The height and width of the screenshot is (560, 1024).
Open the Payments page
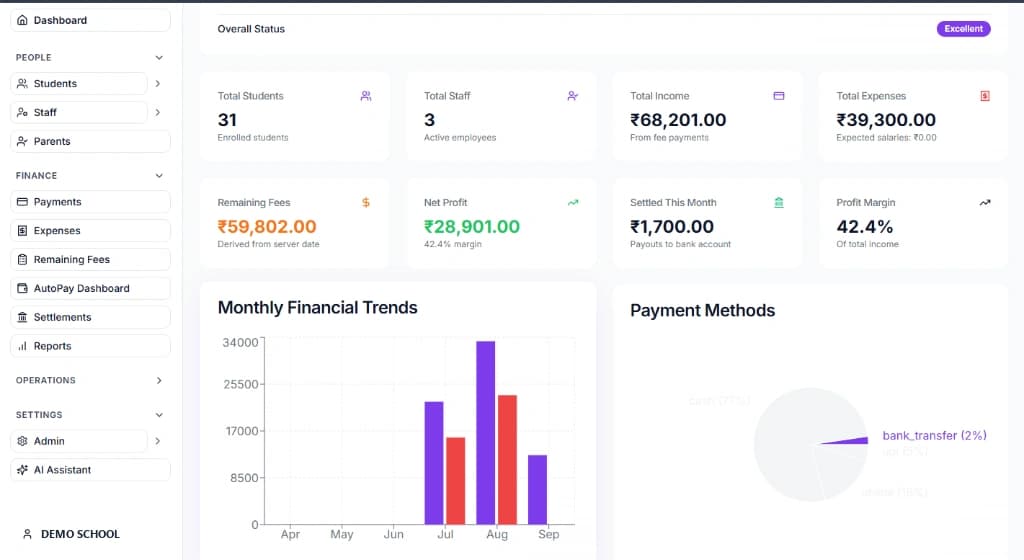click(x=90, y=202)
